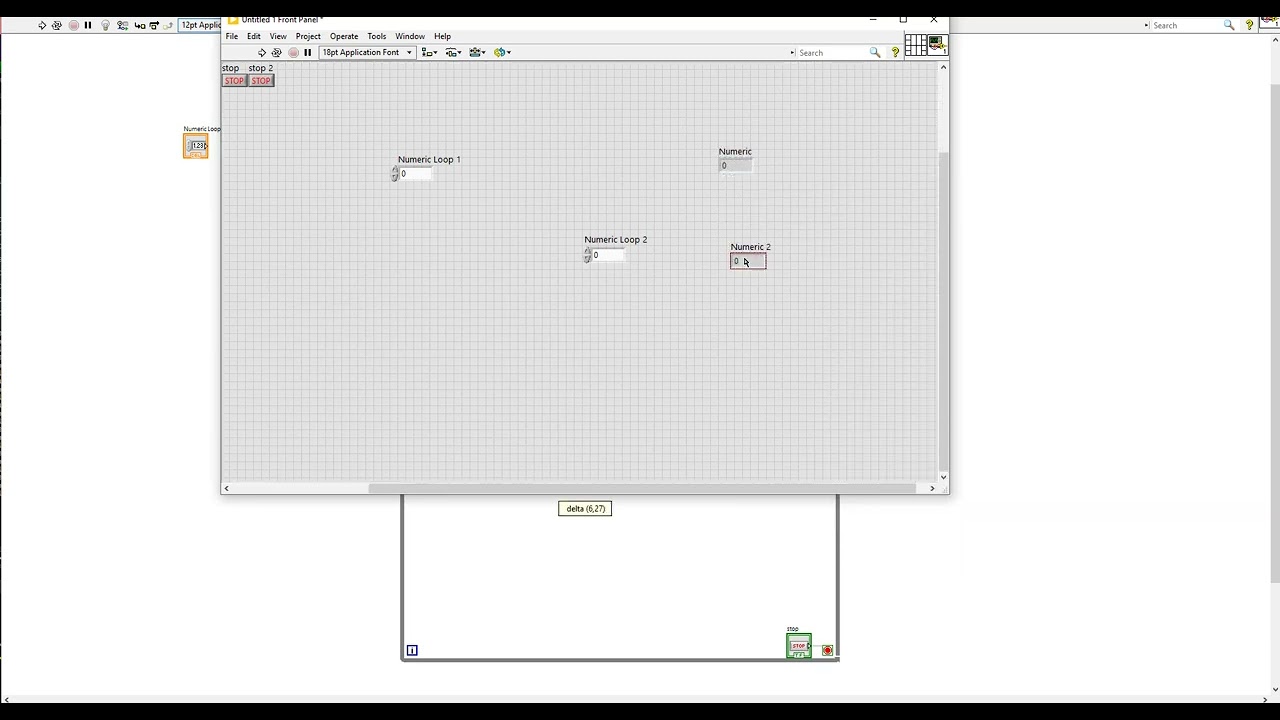Click loop condition terminal red stop
Image resolution: width=1280 pixels, height=720 pixels.
[x=827, y=650]
